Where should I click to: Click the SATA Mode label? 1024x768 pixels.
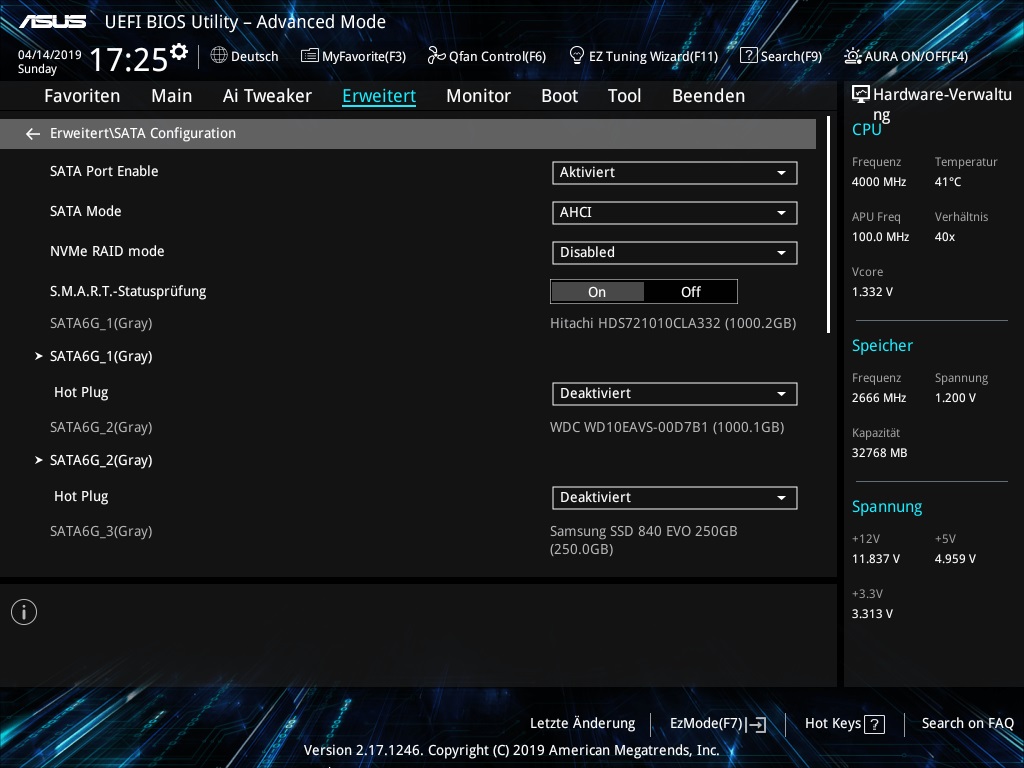86,211
